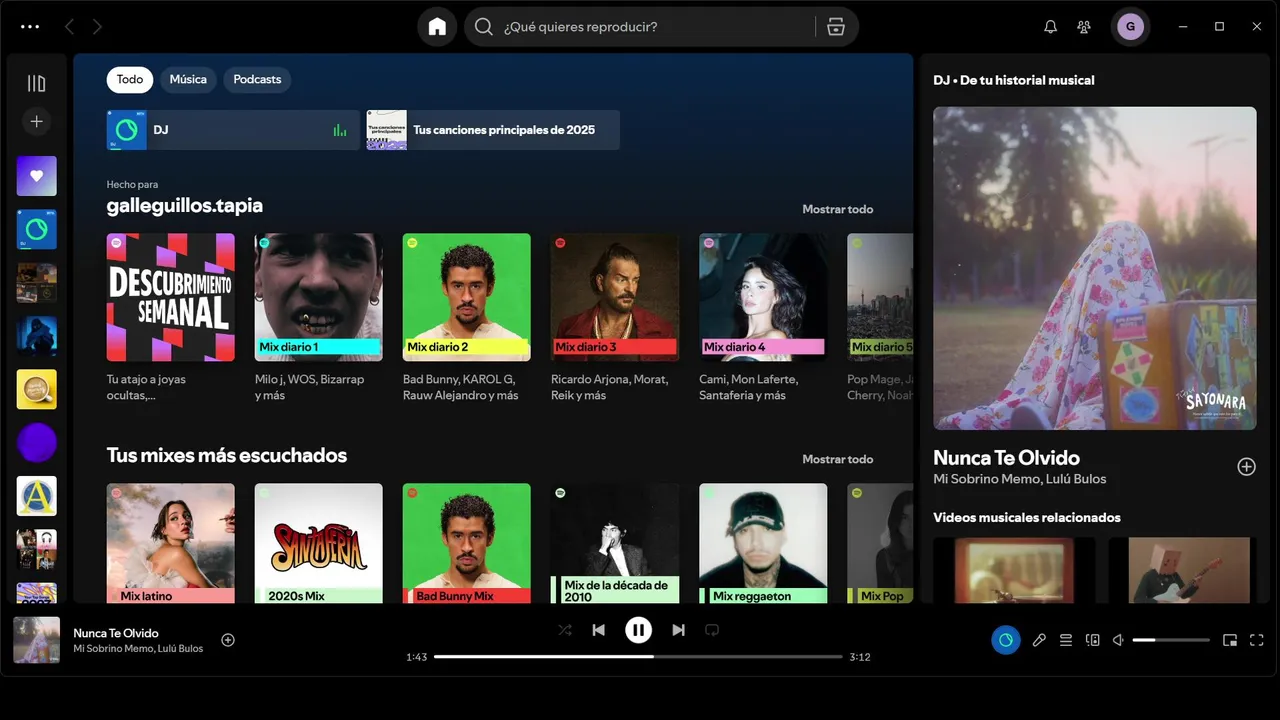Seek within the song progress bar
This screenshot has width=1280, height=720.
tap(638, 657)
